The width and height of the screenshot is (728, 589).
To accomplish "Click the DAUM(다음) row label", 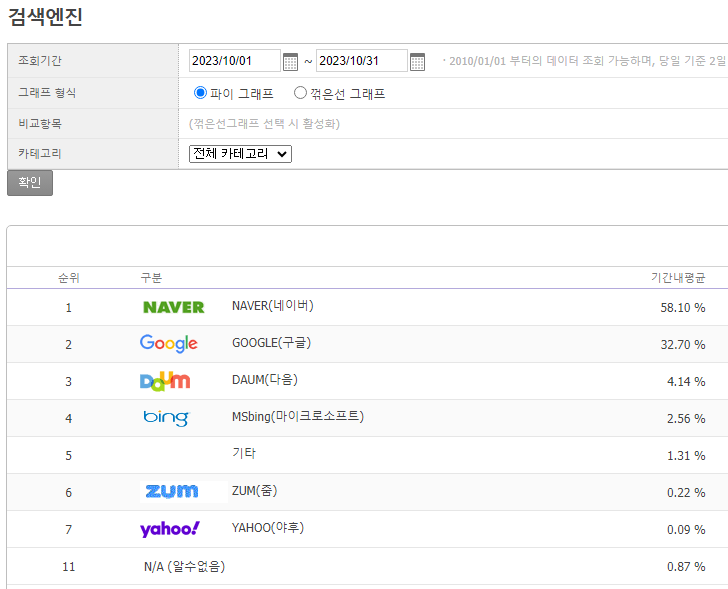I will (x=265, y=380).
